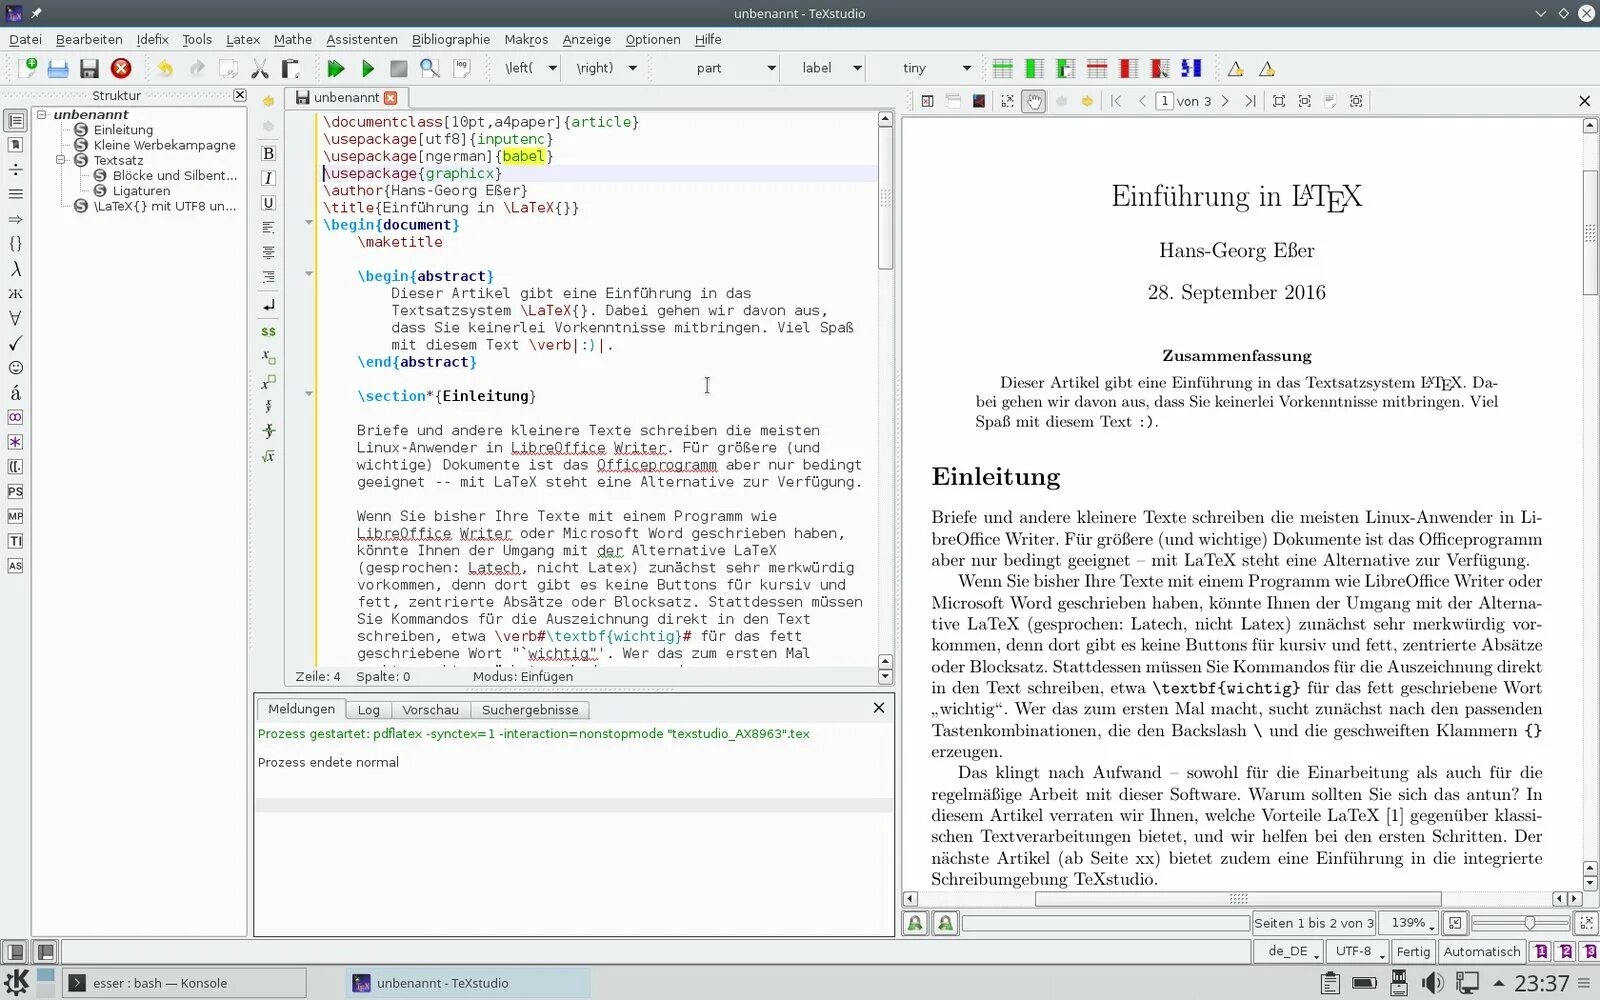Toggle the left side panel at bottom-left
This screenshot has width=1600, height=1000.
point(15,952)
